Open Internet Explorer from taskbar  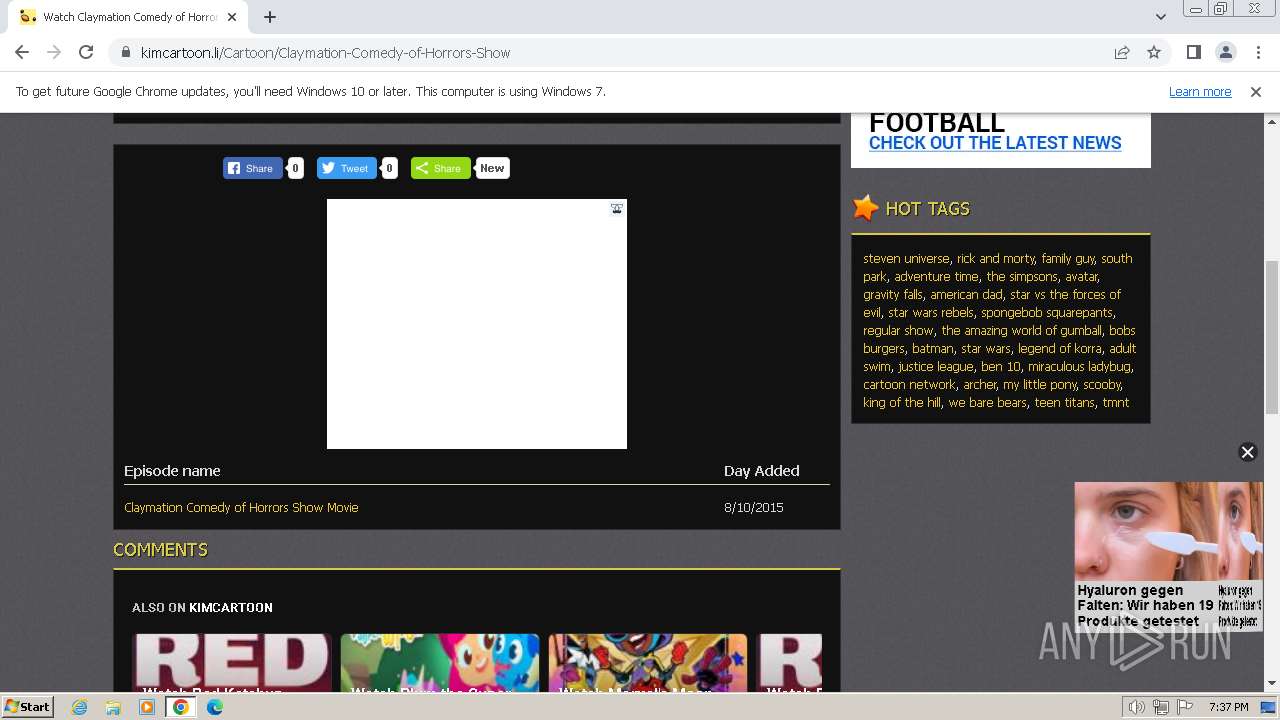(79, 707)
